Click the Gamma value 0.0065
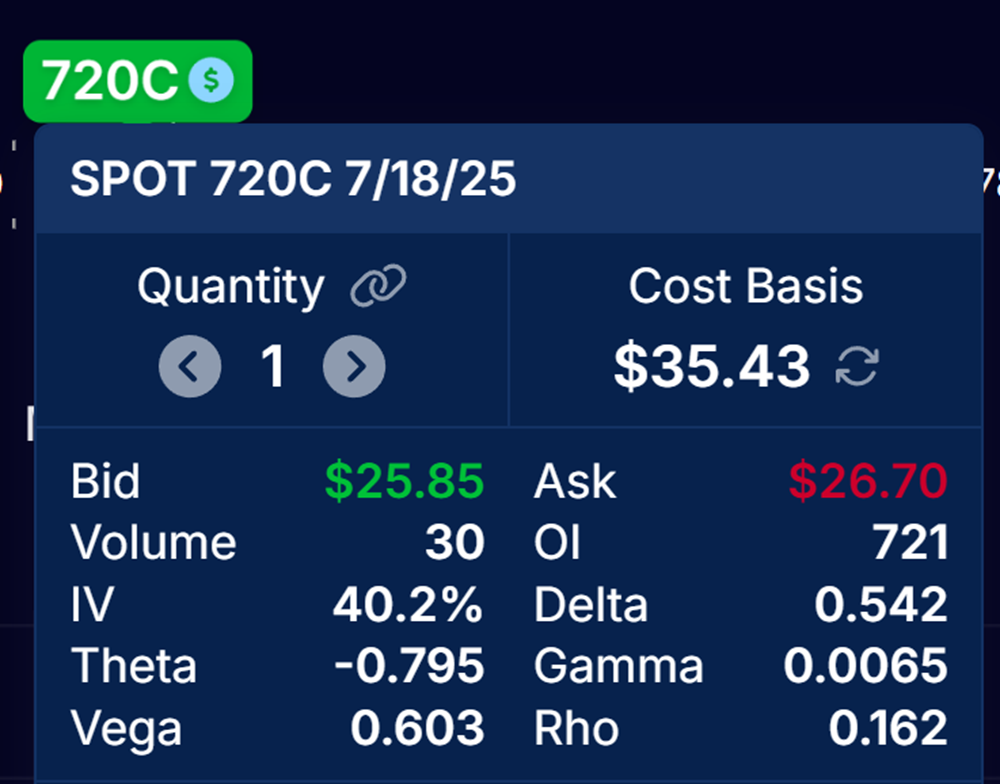Screen dimensions: 1000x784 click(x=865, y=665)
